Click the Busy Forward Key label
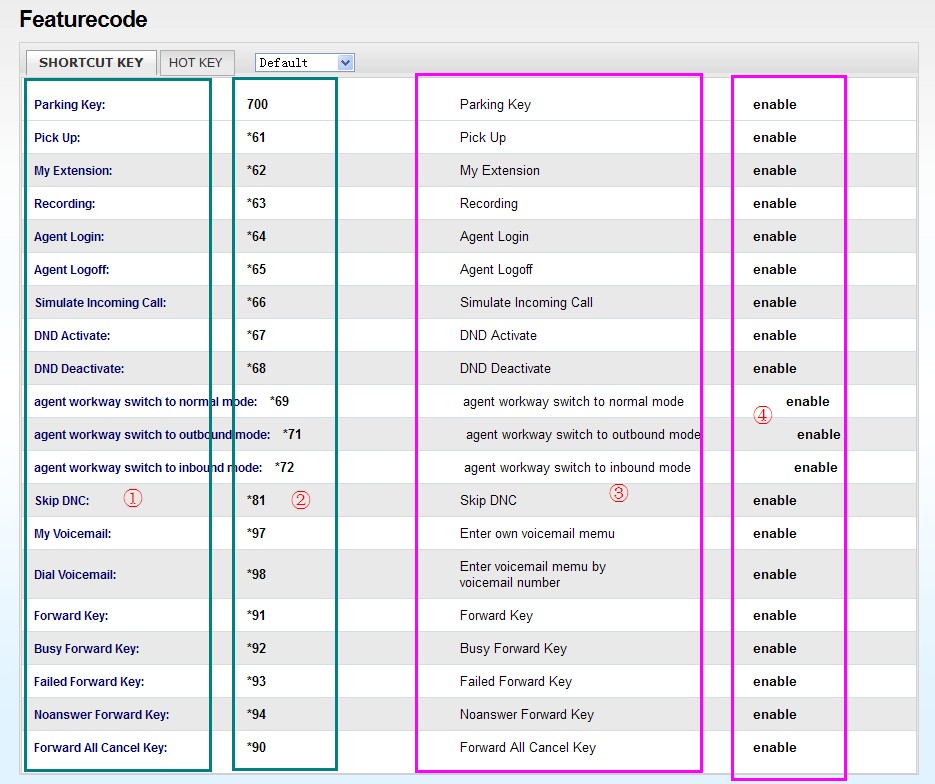935x784 pixels. coord(86,649)
